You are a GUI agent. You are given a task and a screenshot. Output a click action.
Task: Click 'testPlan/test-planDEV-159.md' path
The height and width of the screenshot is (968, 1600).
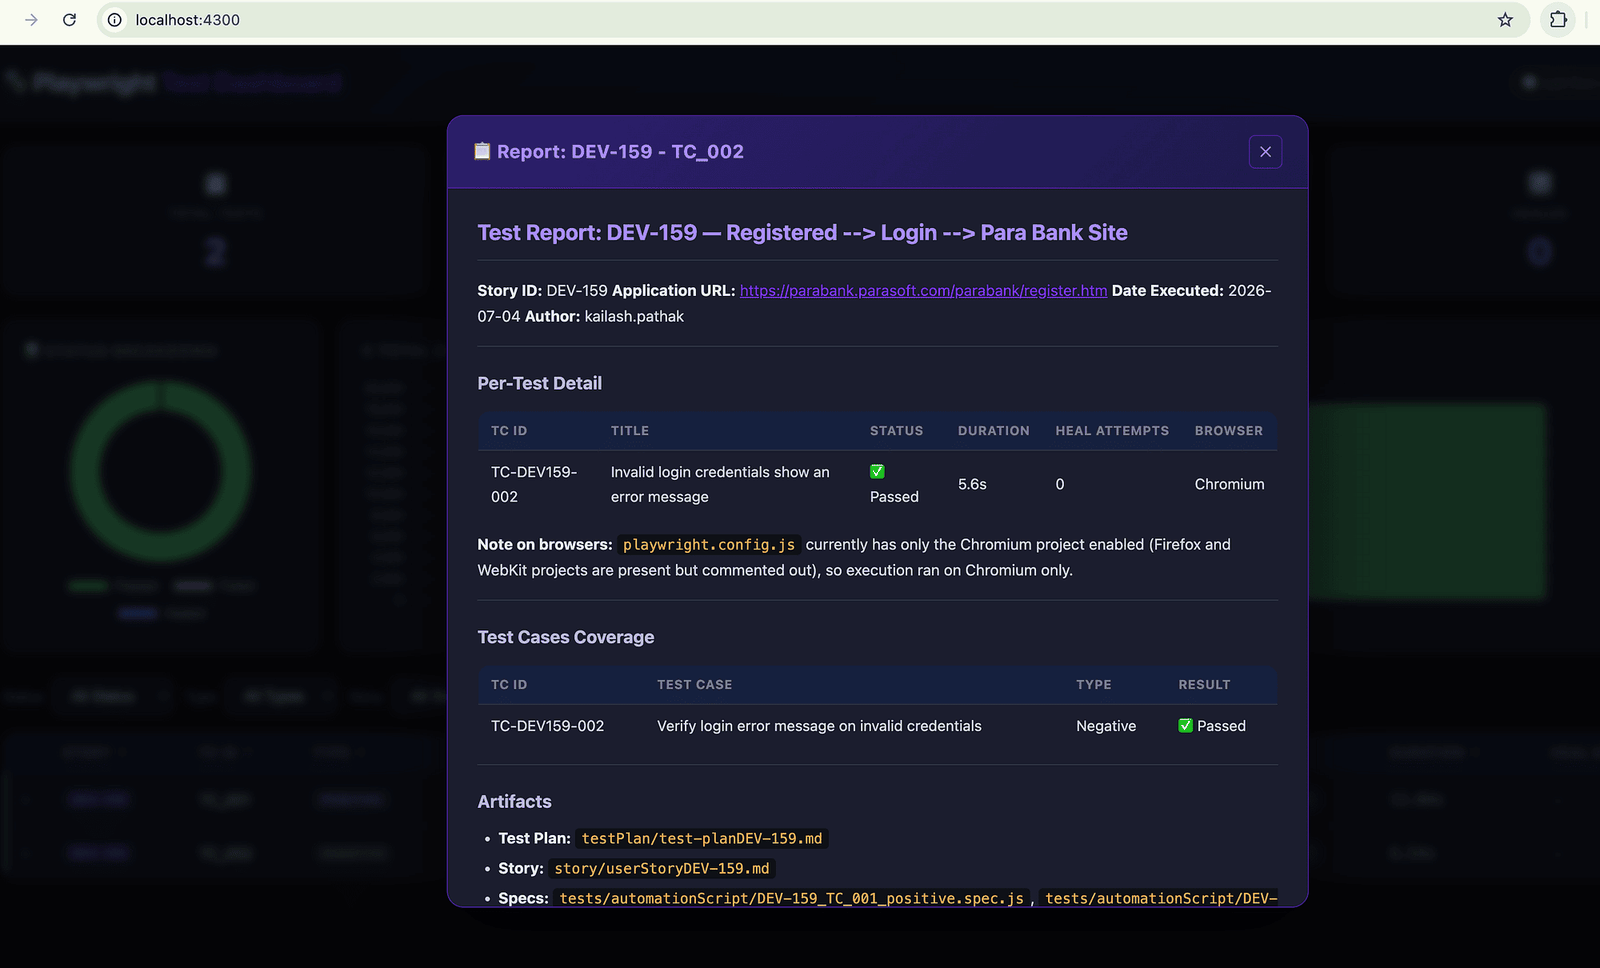pos(702,839)
